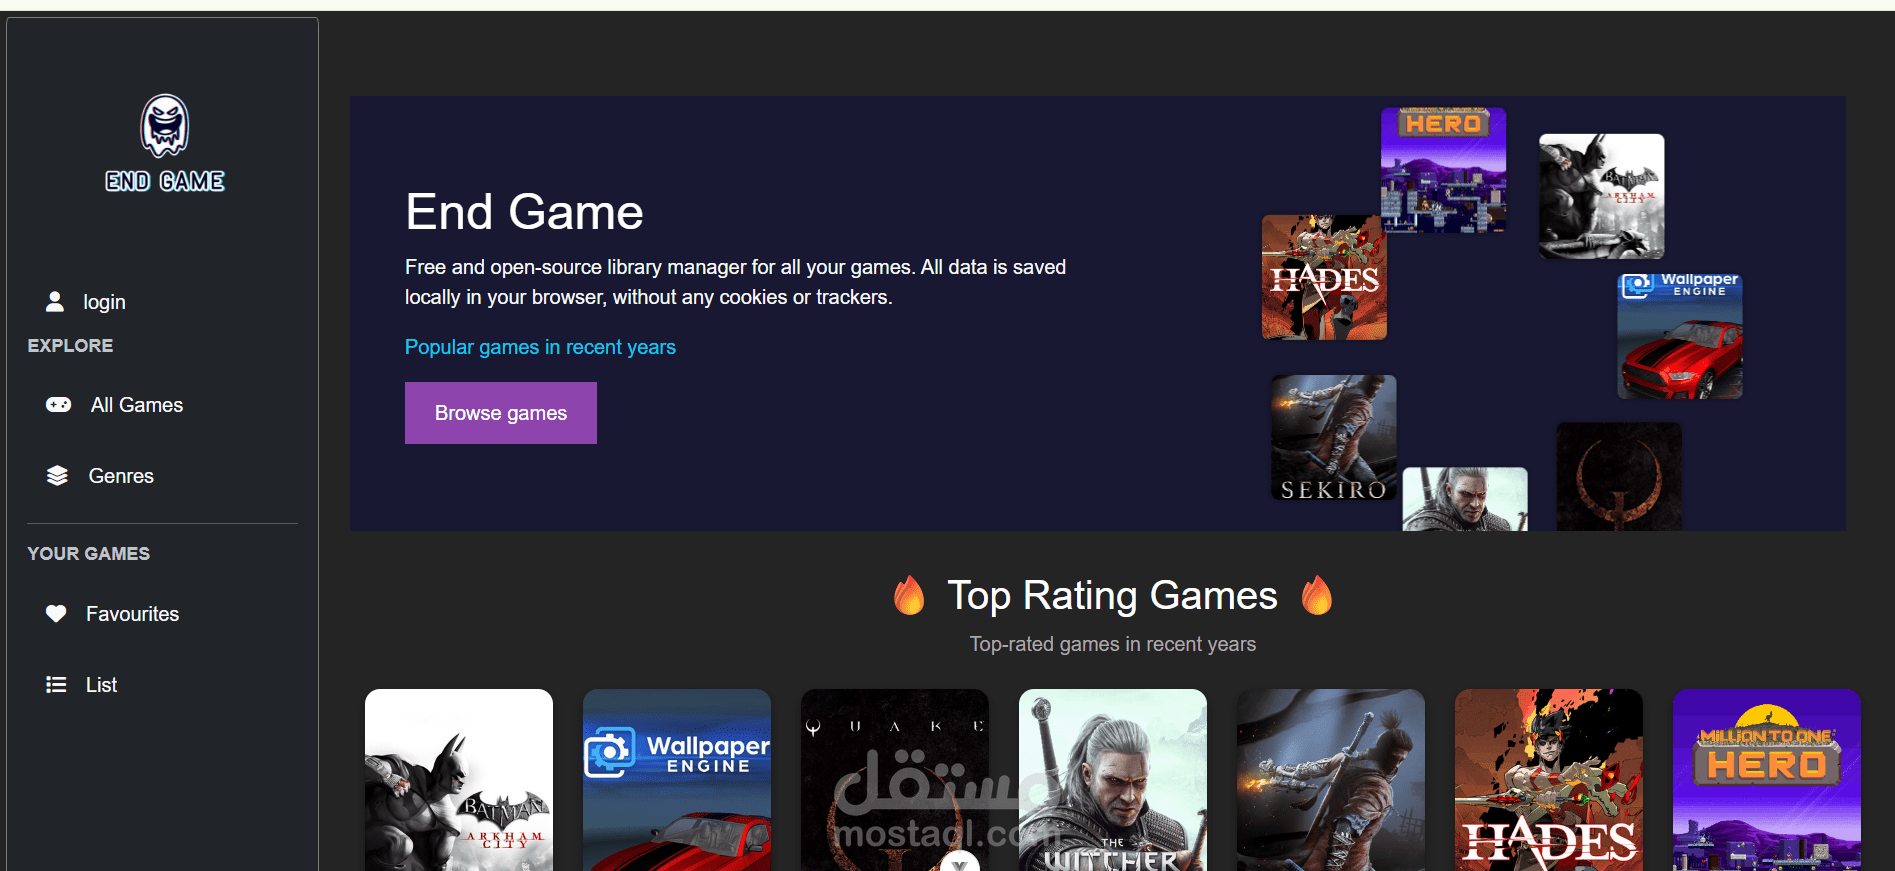The height and width of the screenshot is (871, 1895).
Task: Click the flame icon left of Top Rating Games
Action: click(909, 595)
